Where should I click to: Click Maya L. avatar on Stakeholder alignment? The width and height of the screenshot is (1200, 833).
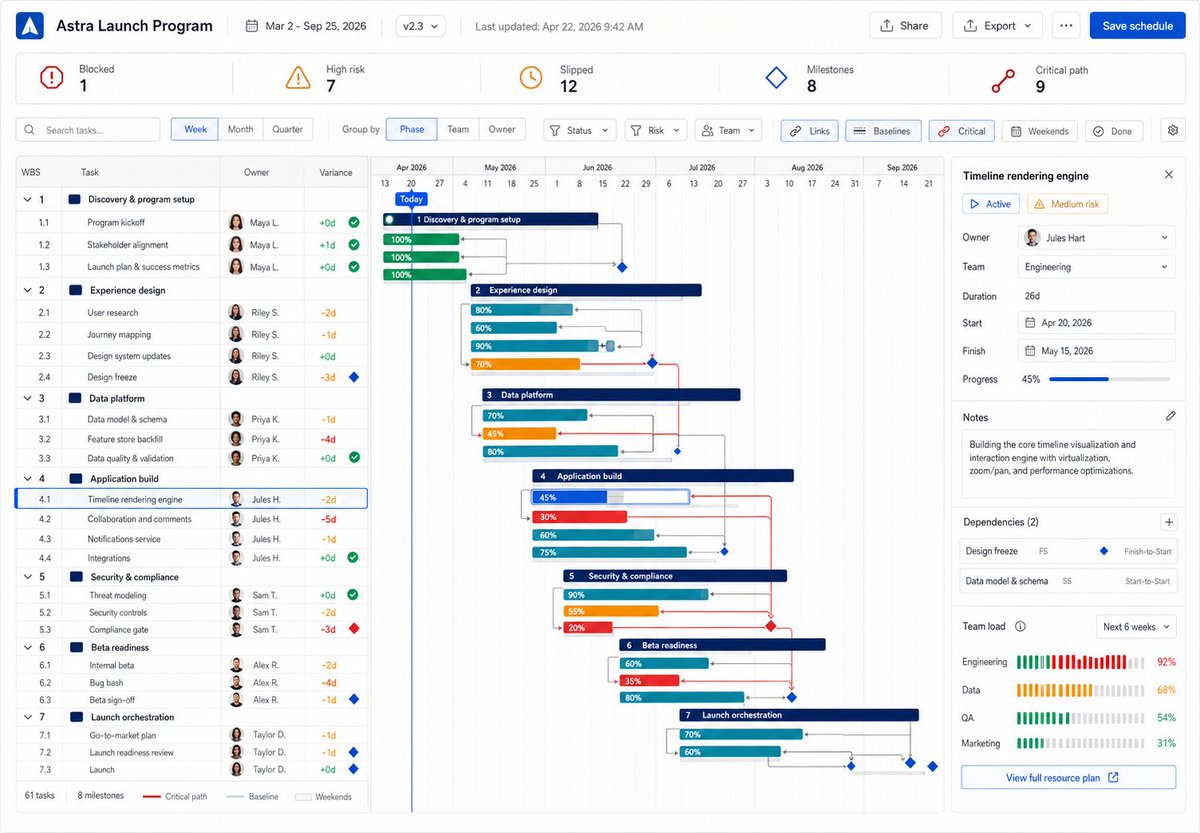236,245
